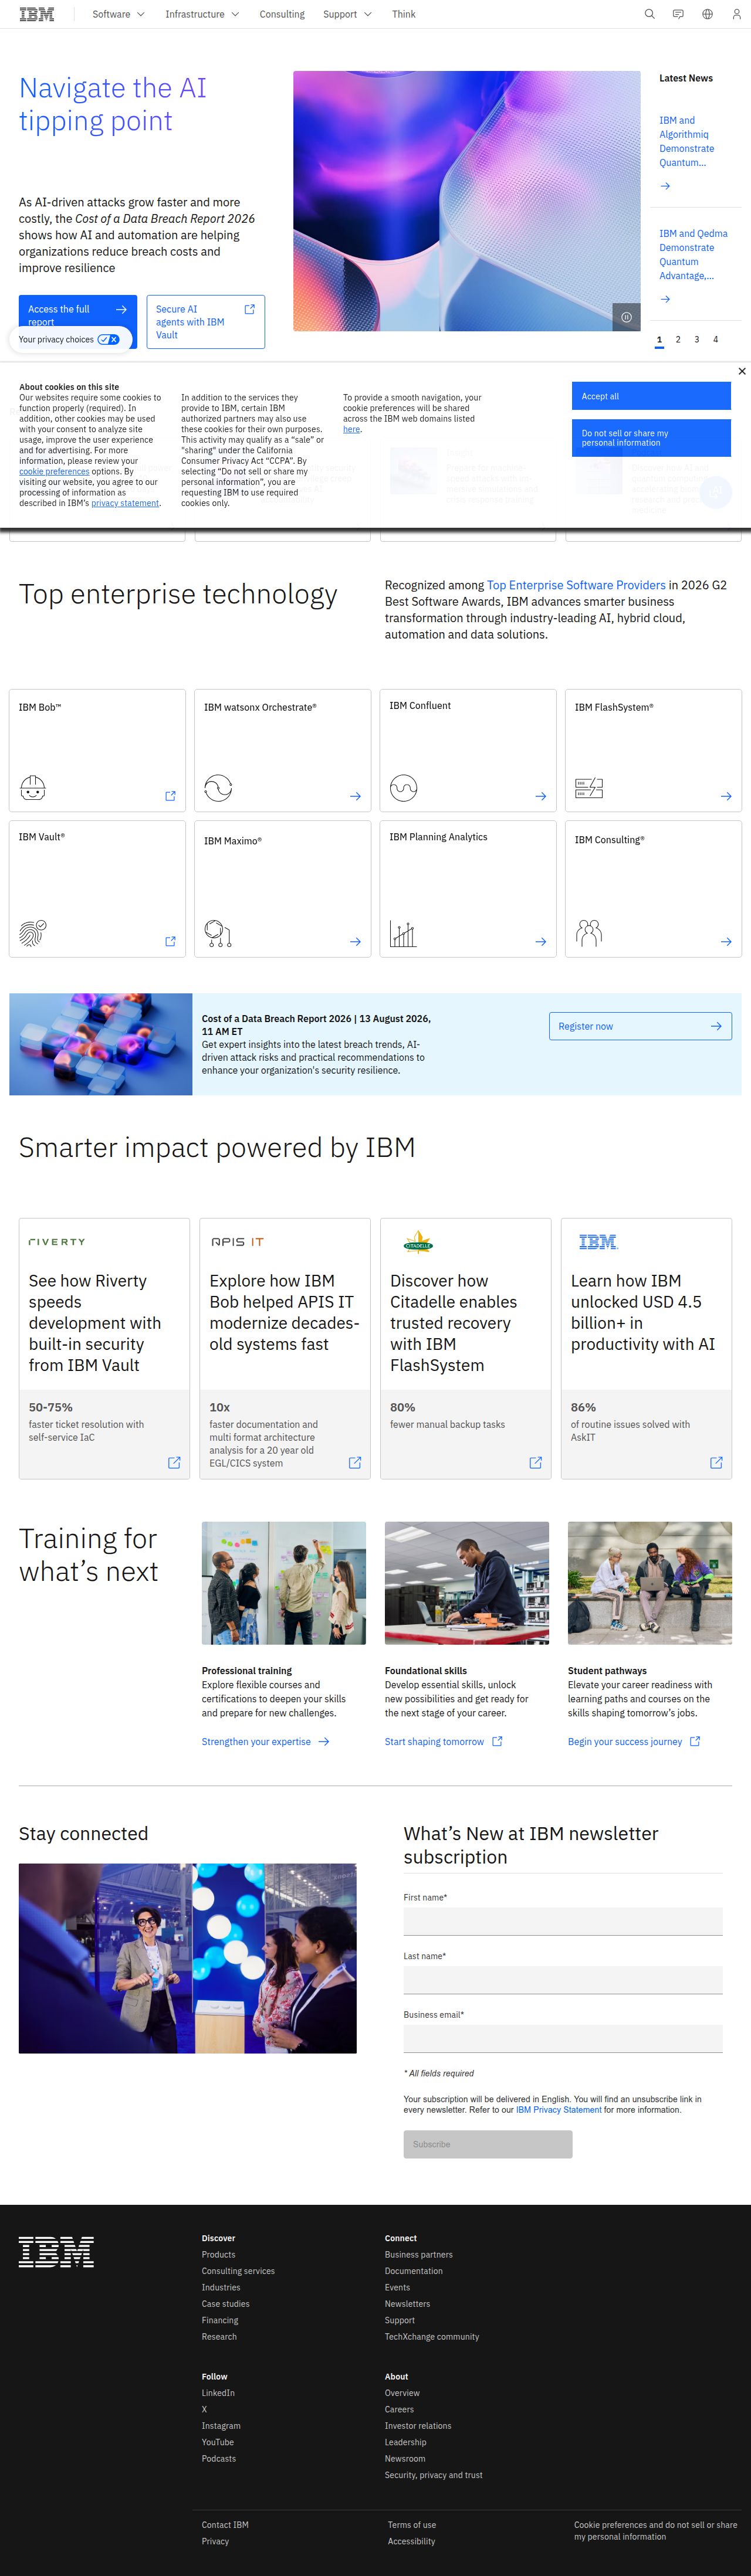Viewport: 751px width, 2576px height.
Task: Open external link on Citadelle case card
Action: (x=535, y=1462)
